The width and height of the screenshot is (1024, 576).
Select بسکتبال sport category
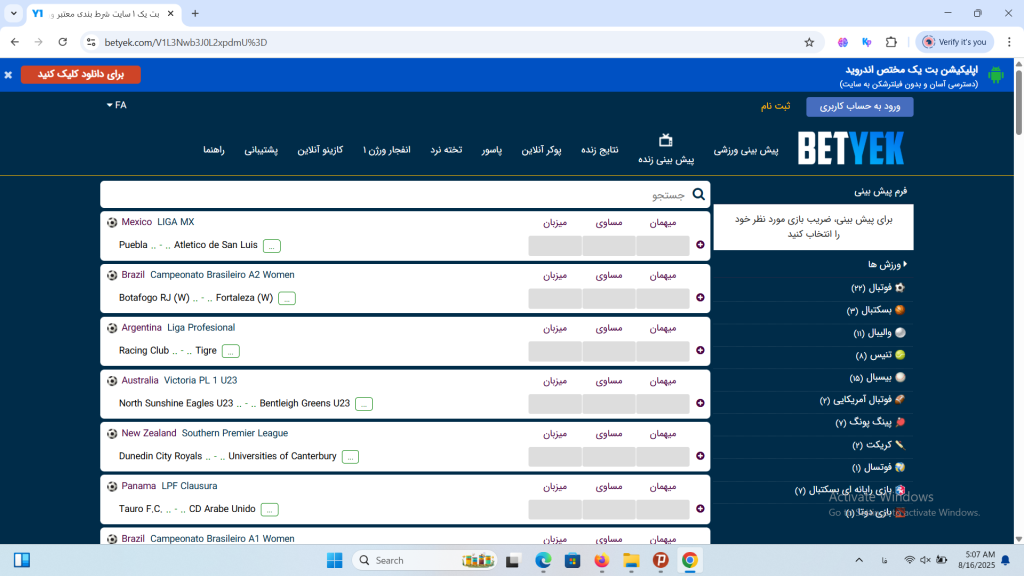click(876, 310)
